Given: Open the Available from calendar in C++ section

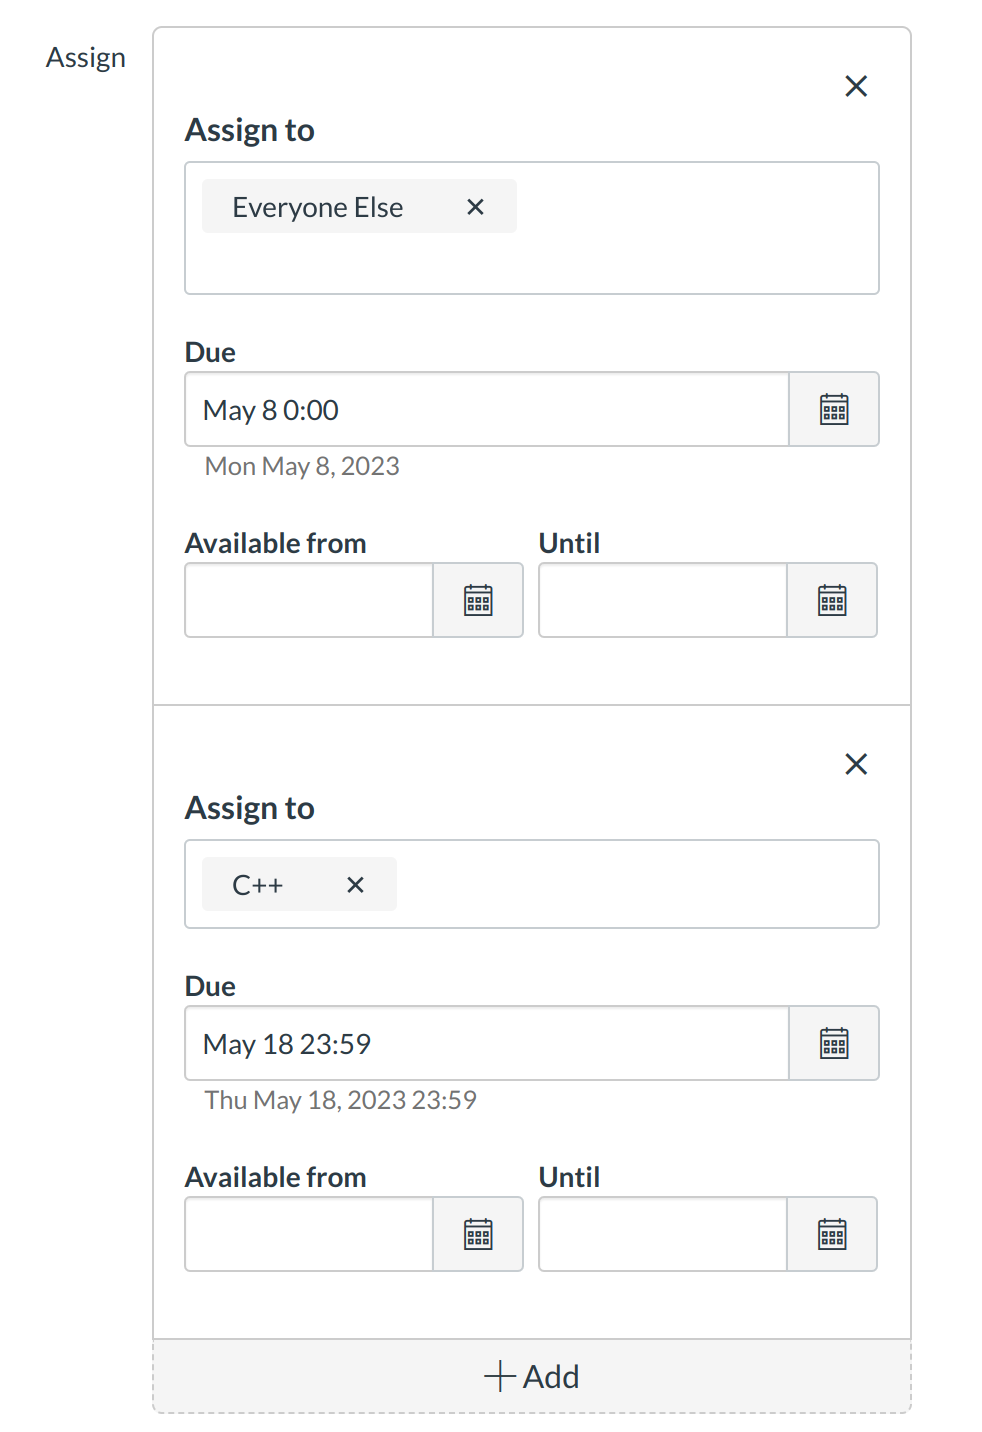Looking at the screenshot, I should 477,1234.
